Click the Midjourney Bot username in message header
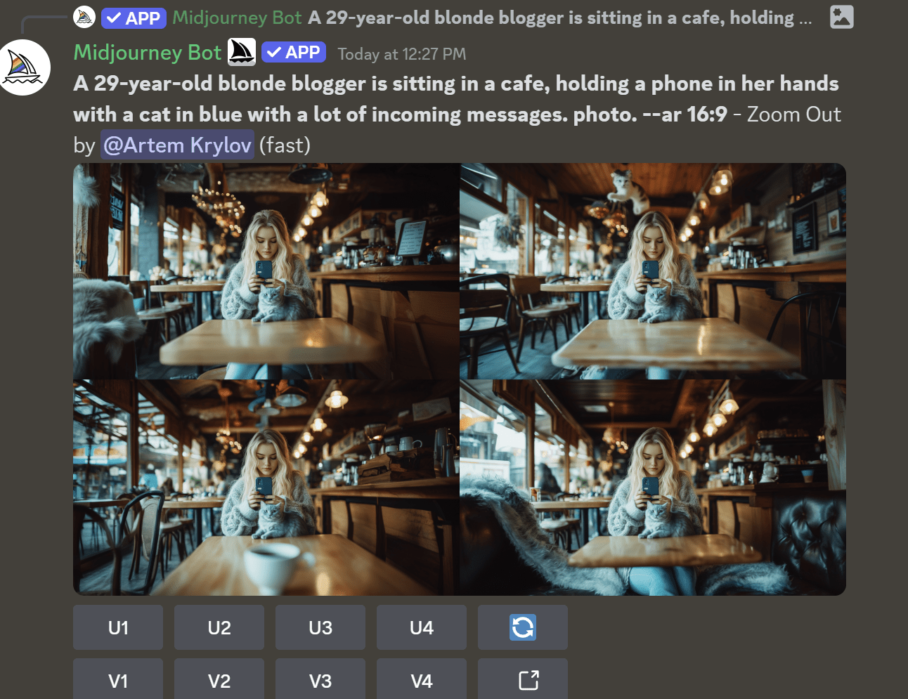The image size is (908, 699). (x=147, y=53)
